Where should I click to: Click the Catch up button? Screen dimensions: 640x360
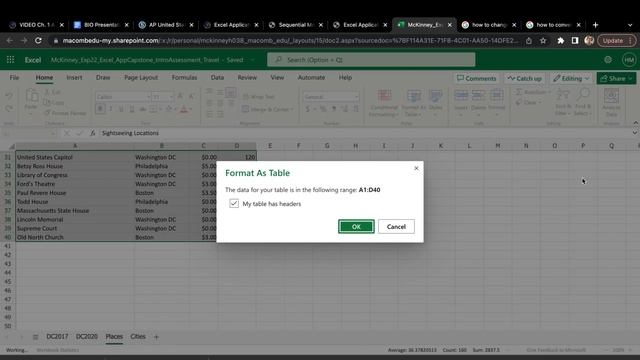(x=524, y=78)
